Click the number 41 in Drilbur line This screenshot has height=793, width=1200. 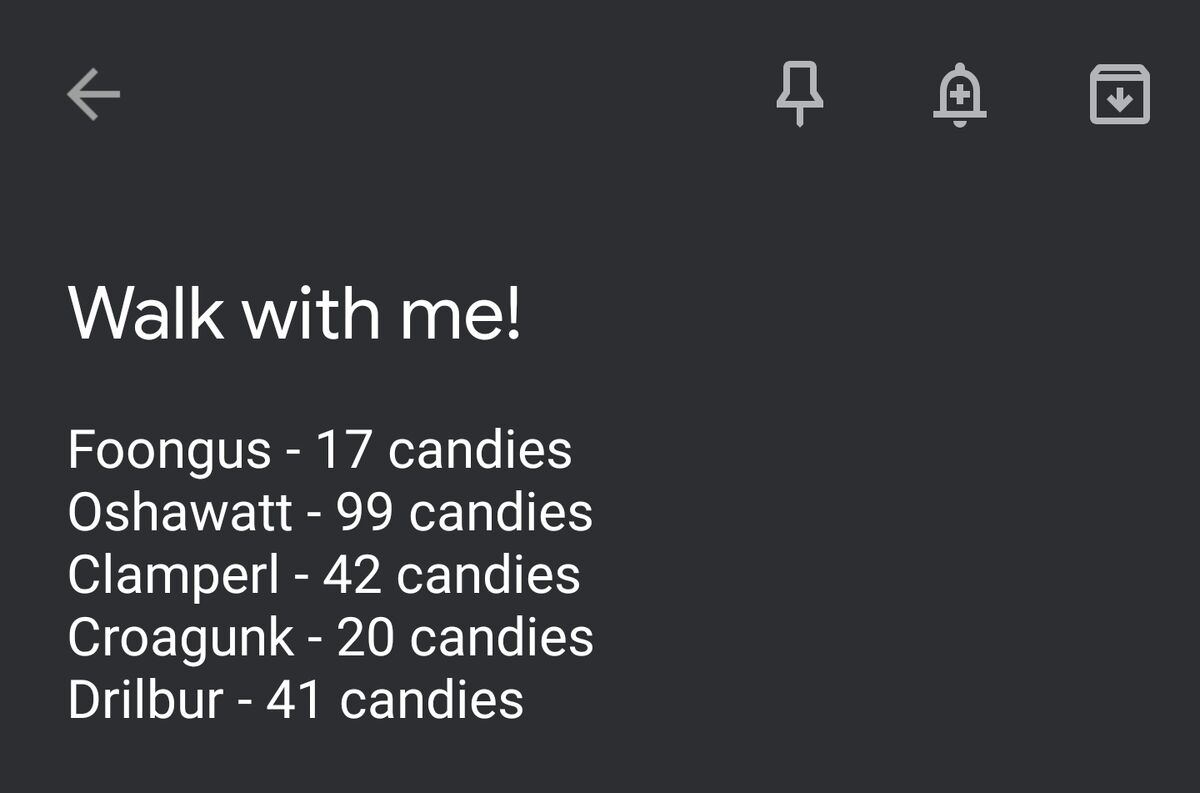click(x=294, y=700)
